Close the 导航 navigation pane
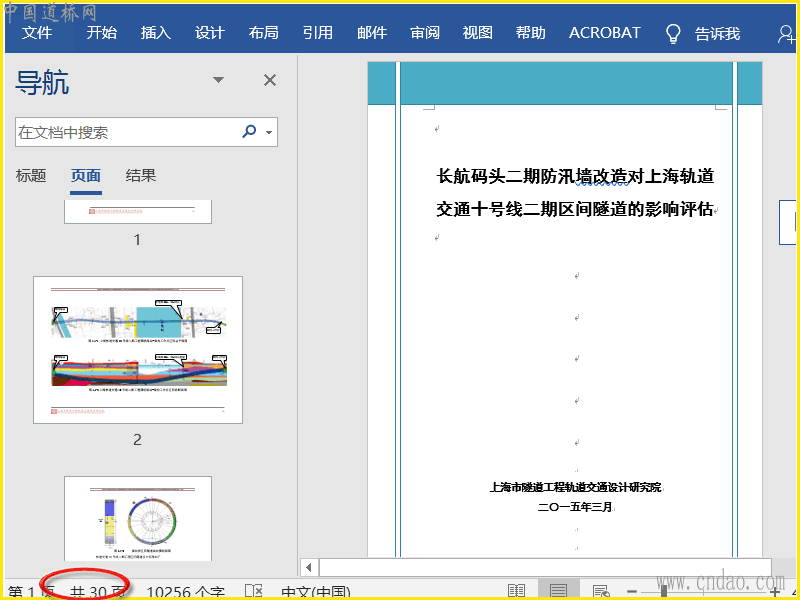The height and width of the screenshot is (600, 800). 270,80
